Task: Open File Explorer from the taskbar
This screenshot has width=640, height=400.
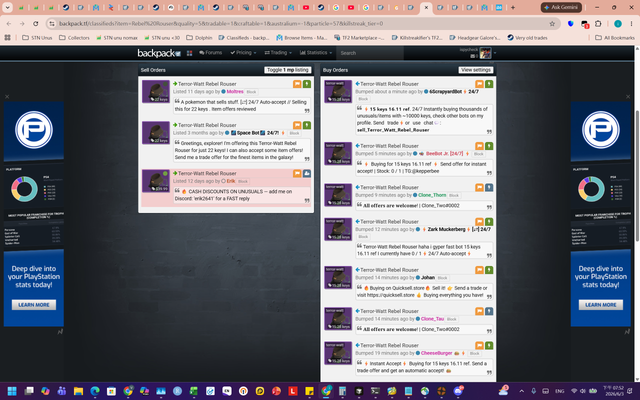Action: click(x=78, y=391)
